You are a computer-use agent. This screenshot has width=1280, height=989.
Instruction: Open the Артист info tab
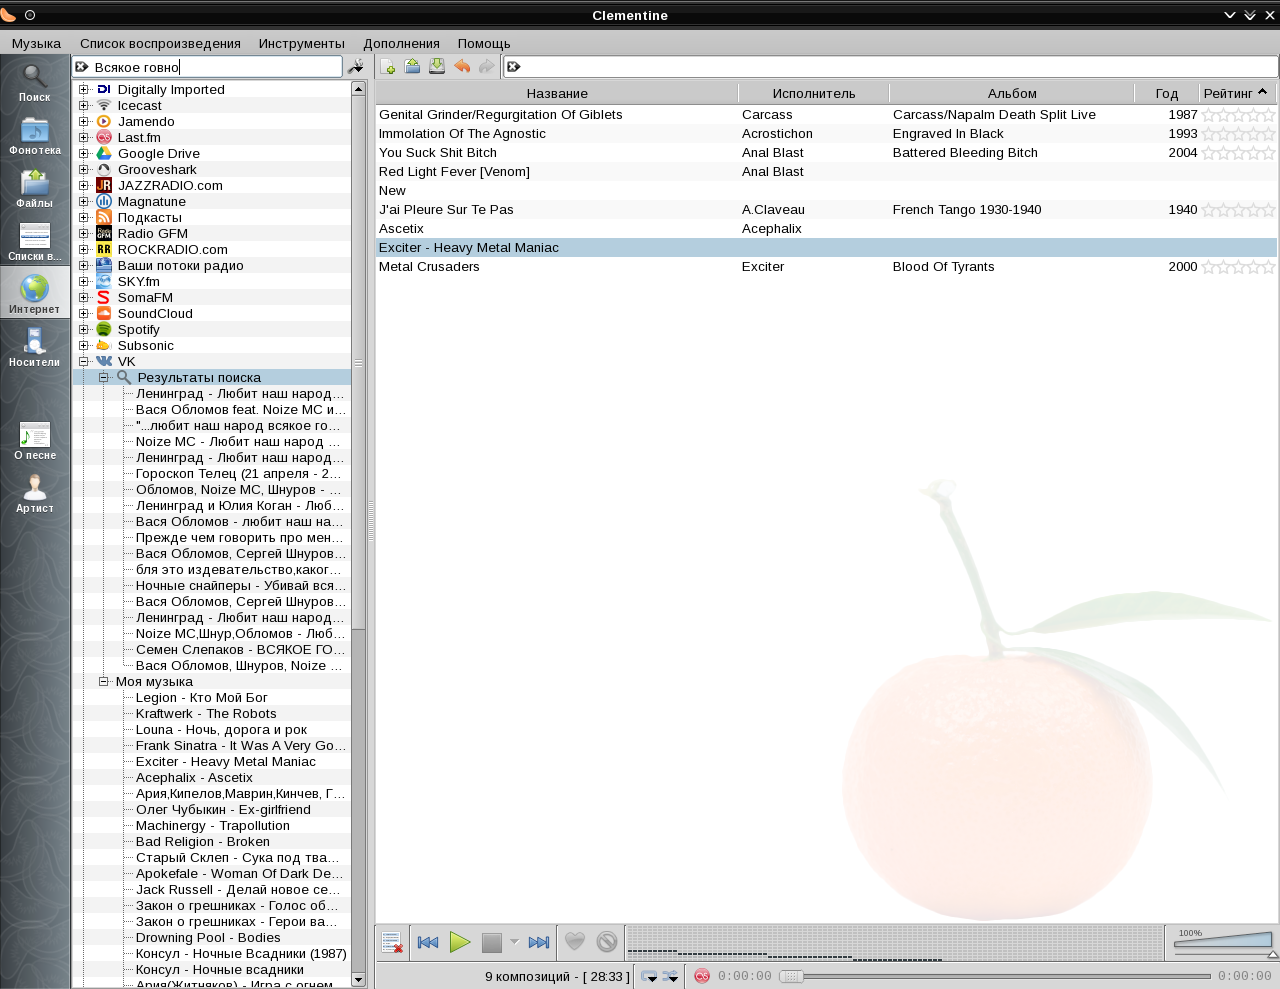[35, 494]
